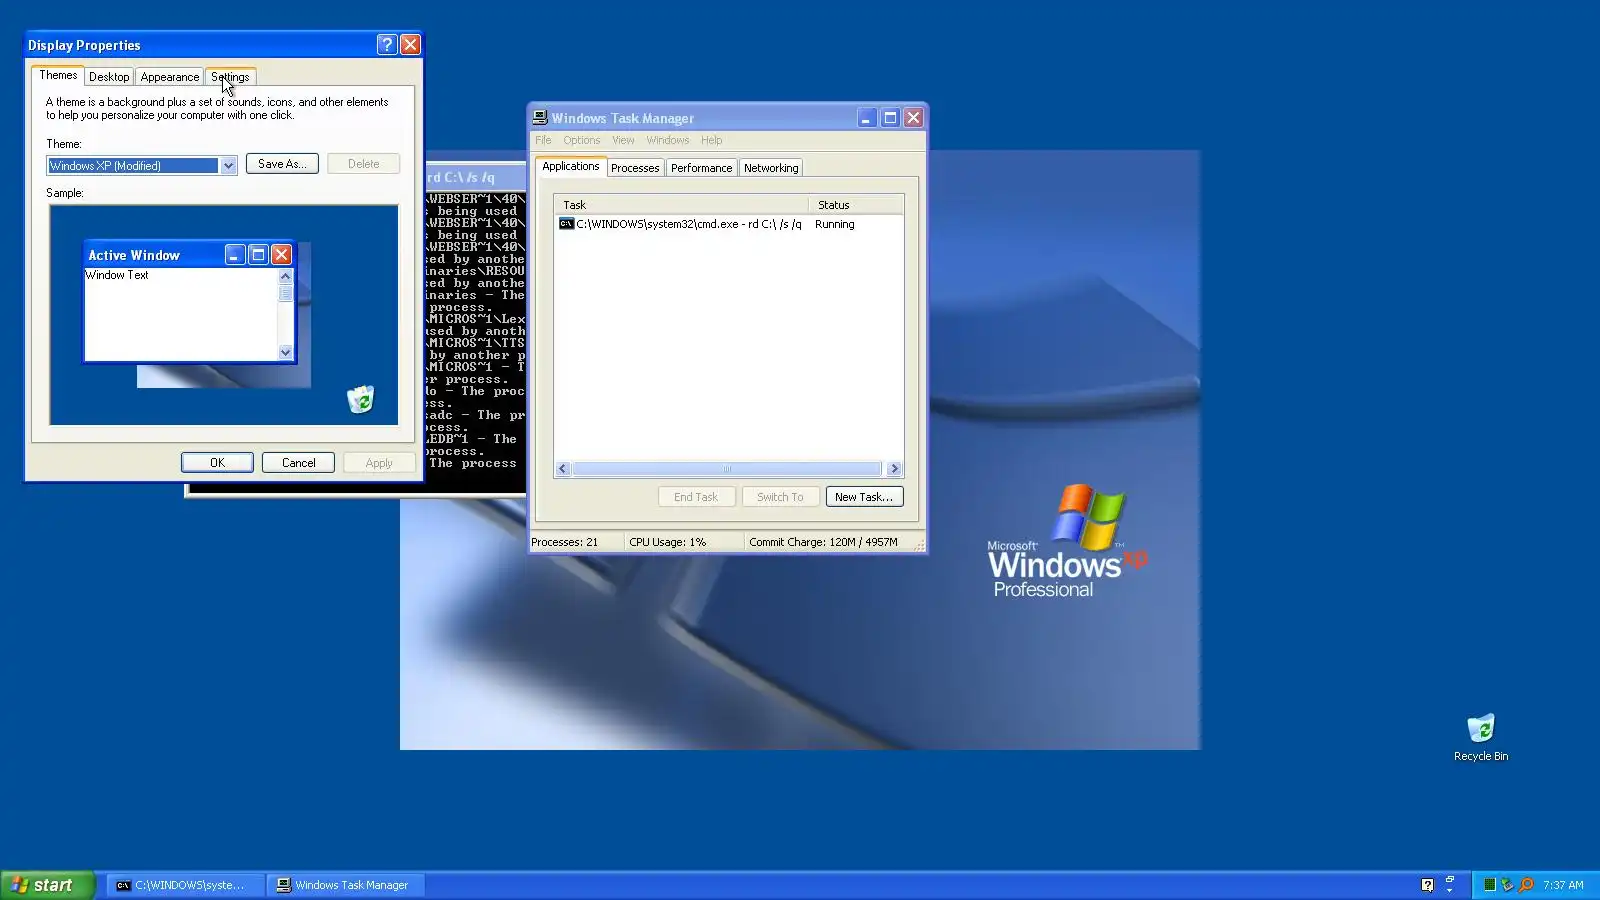Go to the Settings tab
The width and height of the screenshot is (1600, 900).
click(x=230, y=77)
